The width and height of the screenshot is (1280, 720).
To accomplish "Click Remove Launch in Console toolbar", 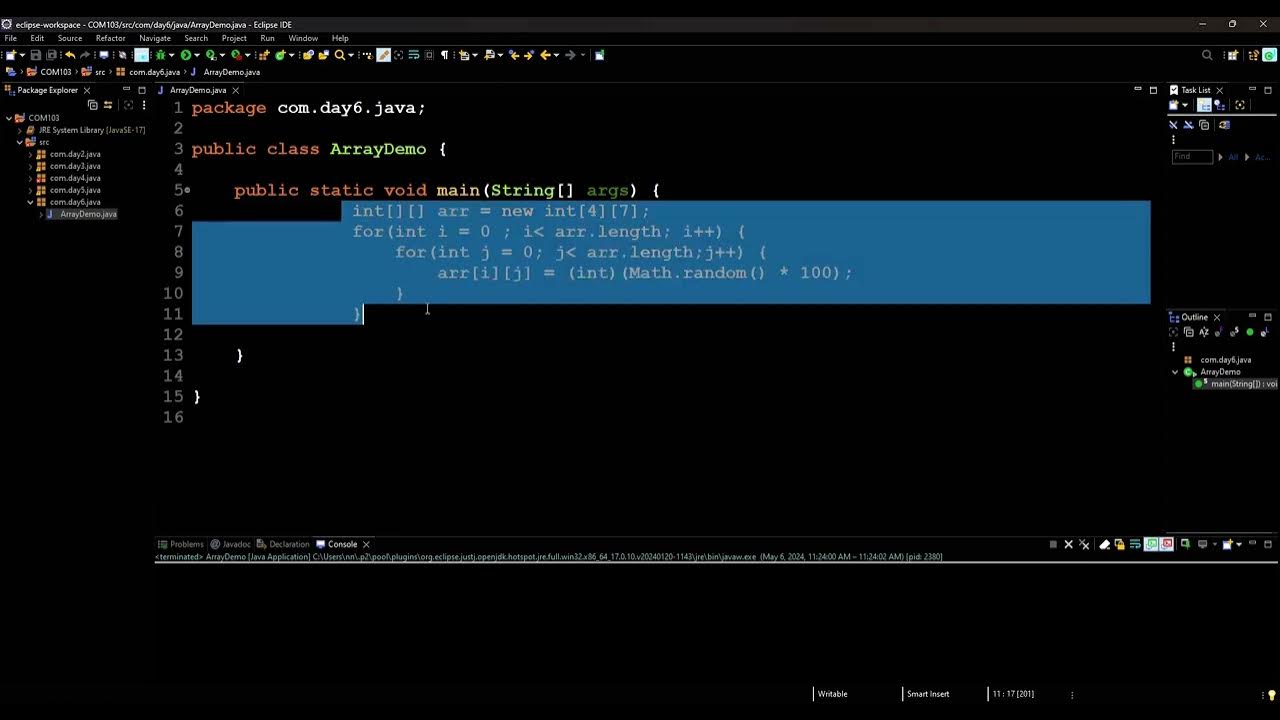I will (x=1069, y=544).
